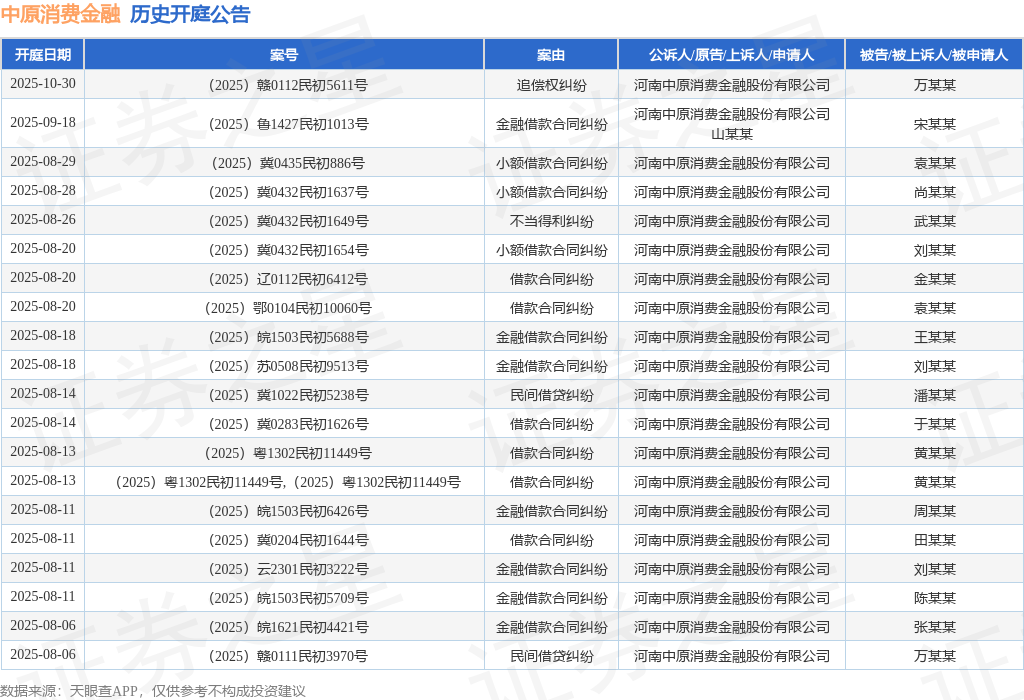The height and width of the screenshot is (700, 1024).
Task: Click case number (2025)鄂0104民初10060号
Action: point(287,308)
